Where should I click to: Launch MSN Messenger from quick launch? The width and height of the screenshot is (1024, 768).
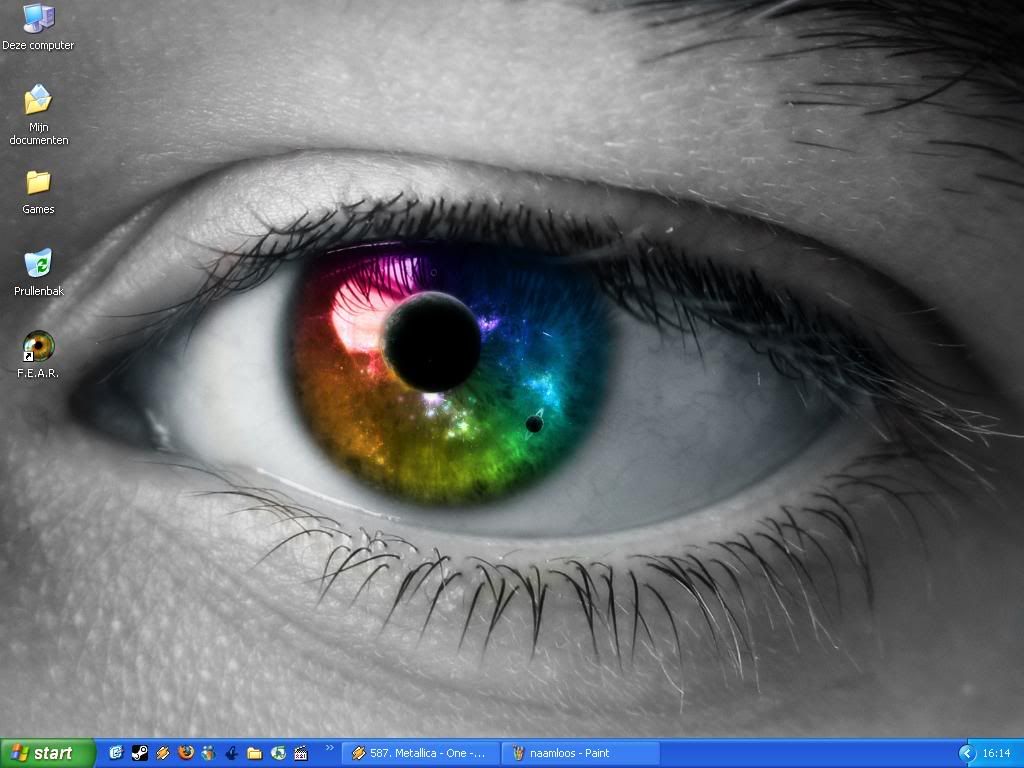click(x=208, y=753)
